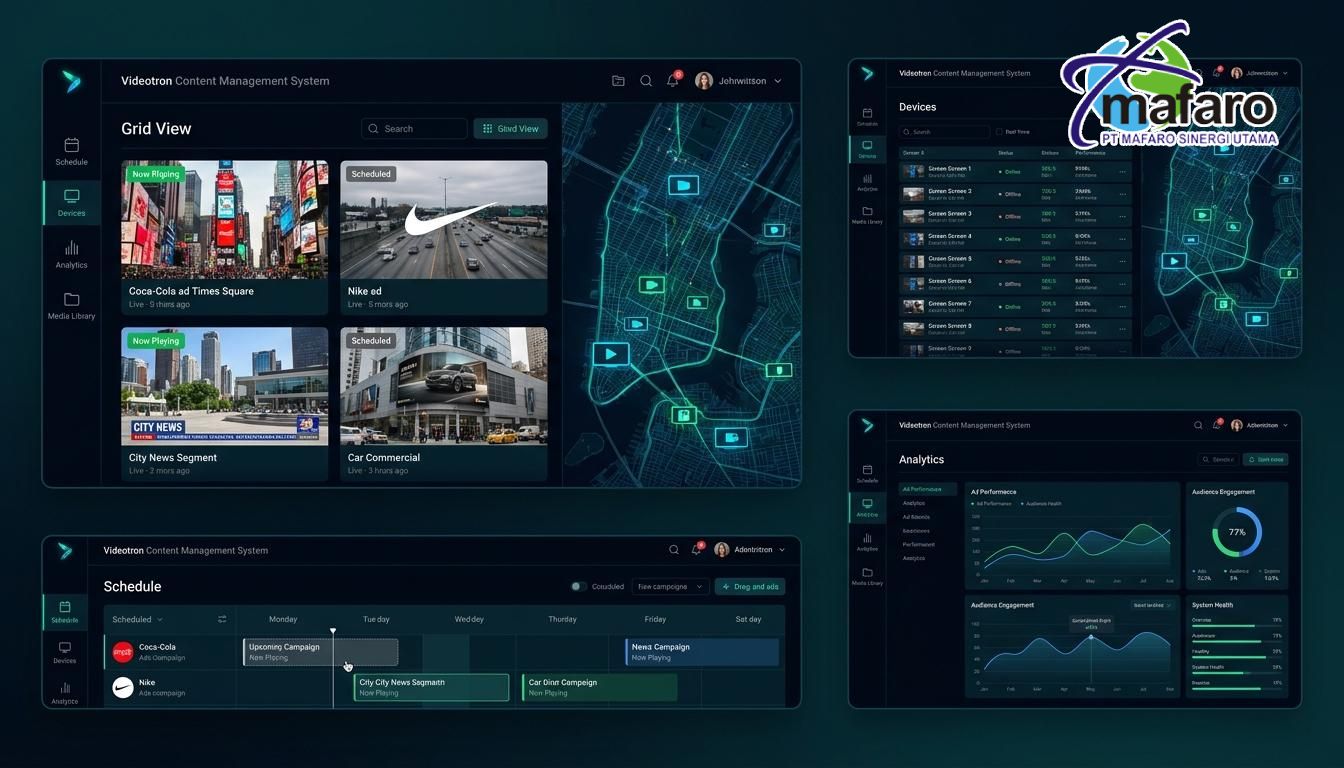Open Analytics icon in the Devices window sidebar

[867, 178]
